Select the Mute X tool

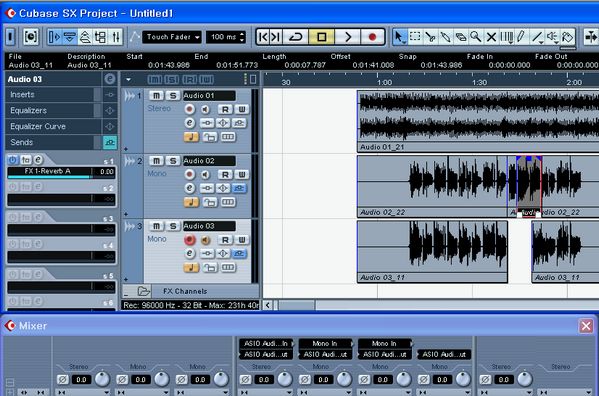[491, 37]
